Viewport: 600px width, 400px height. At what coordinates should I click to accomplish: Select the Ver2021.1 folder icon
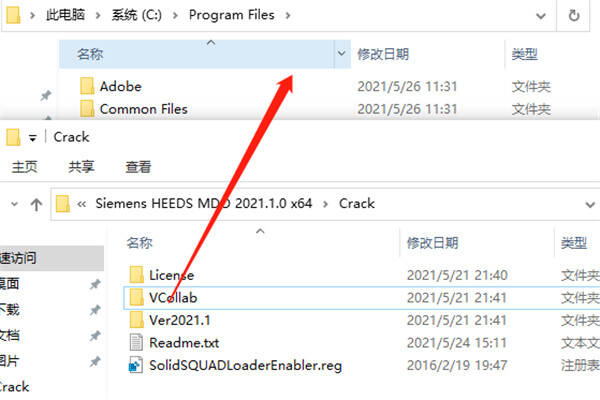(136, 320)
